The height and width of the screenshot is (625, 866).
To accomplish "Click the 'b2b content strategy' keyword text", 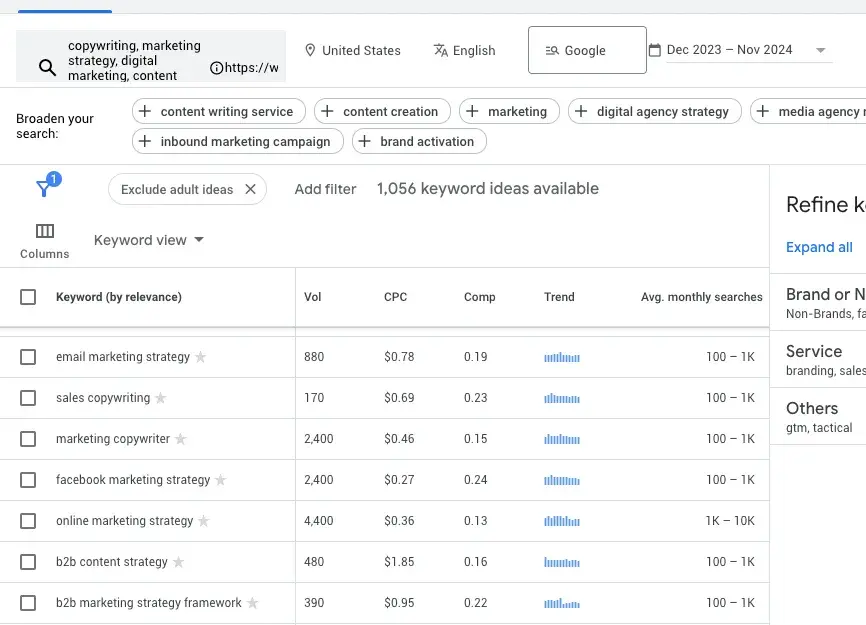I will (x=112, y=562).
